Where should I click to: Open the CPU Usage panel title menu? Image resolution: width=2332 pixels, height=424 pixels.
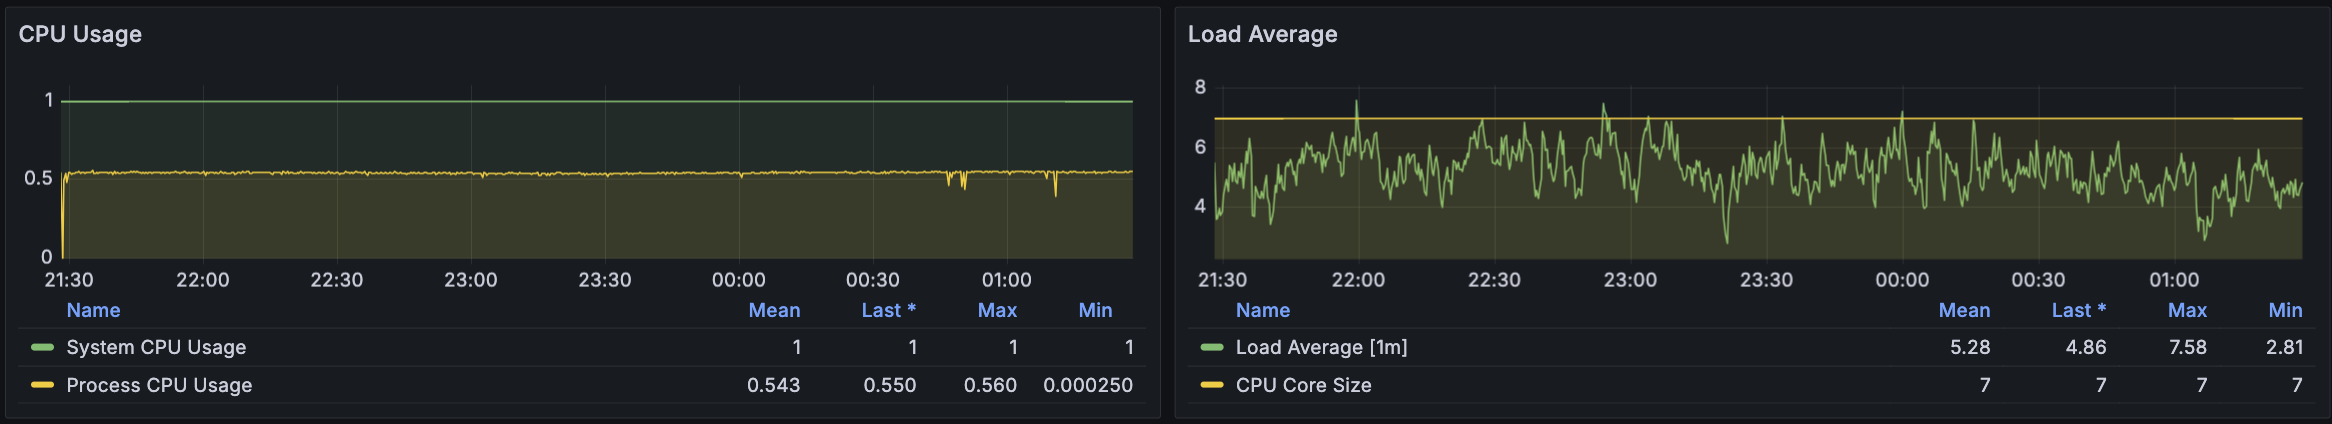(x=80, y=34)
